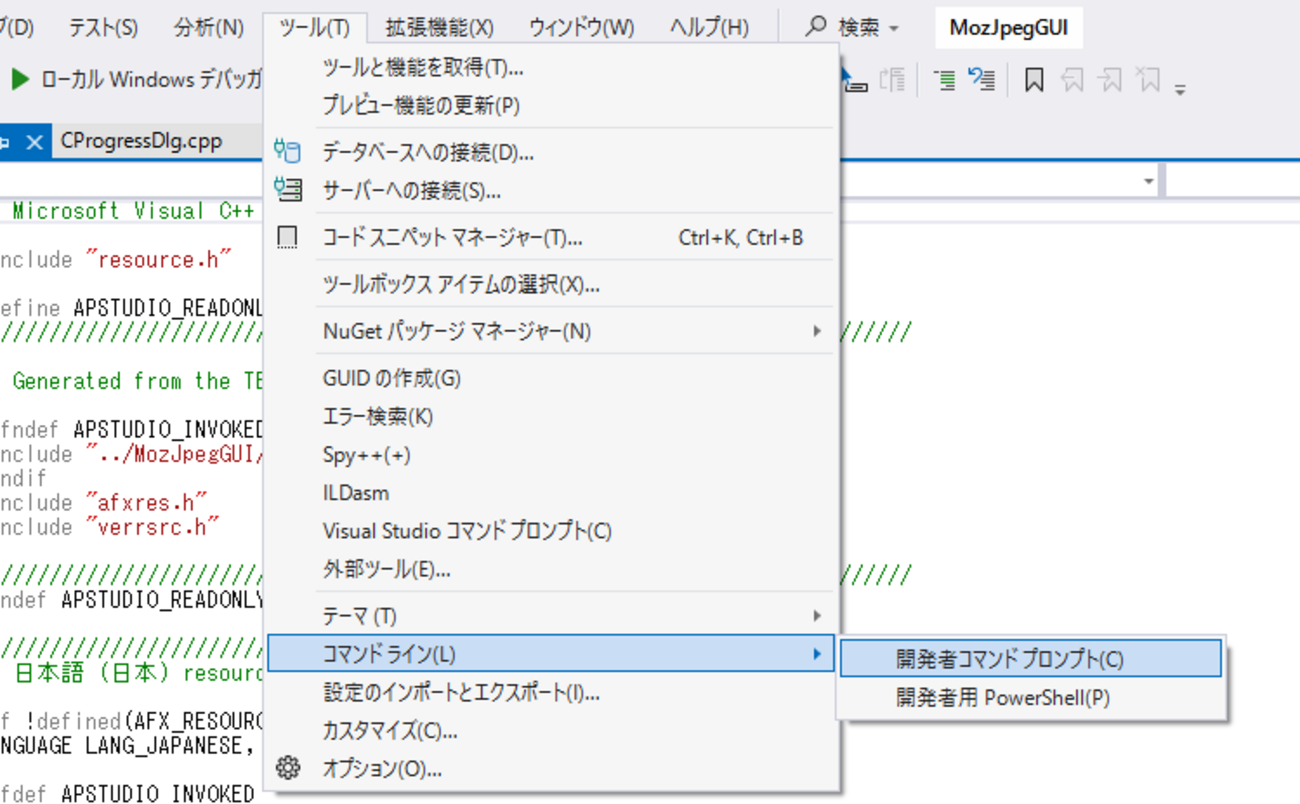The width and height of the screenshot is (1300, 804).
Task: Click the greyed page-lines icon left of the comment icon
Action: [x=892, y=79]
